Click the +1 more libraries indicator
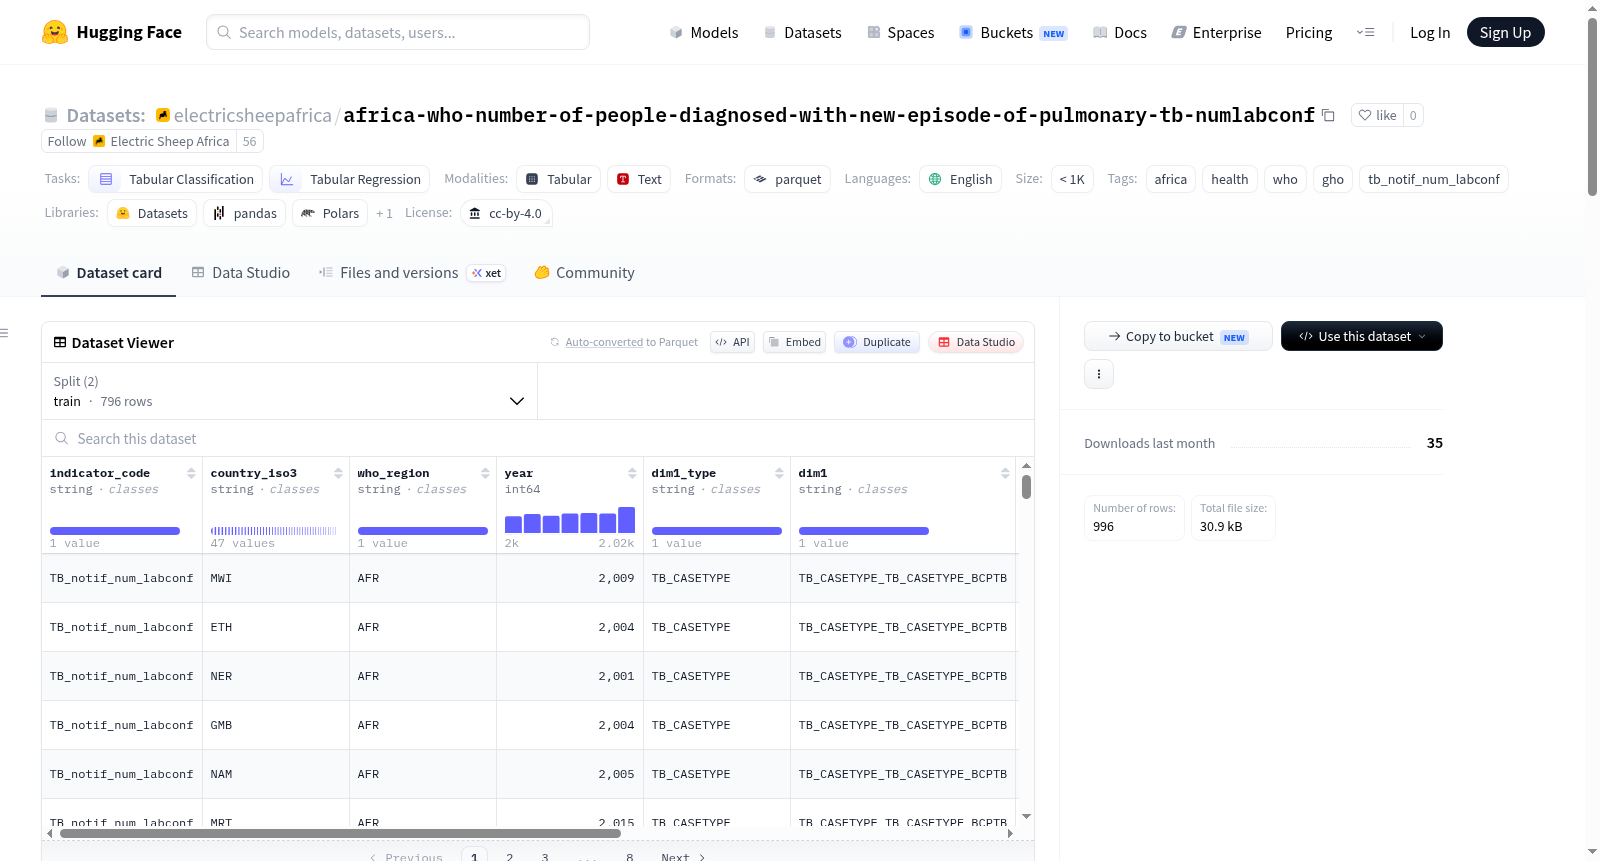Screen dimensions: 1600x861 pos(384,213)
